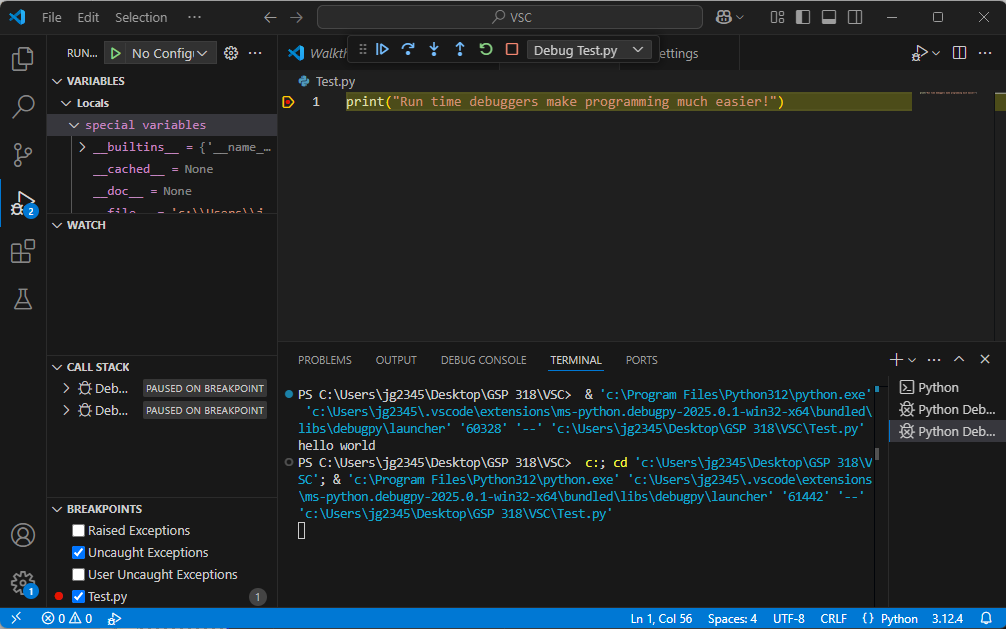Collapse the special variables group
This screenshot has width=1006, height=629.
click(x=74, y=125)
